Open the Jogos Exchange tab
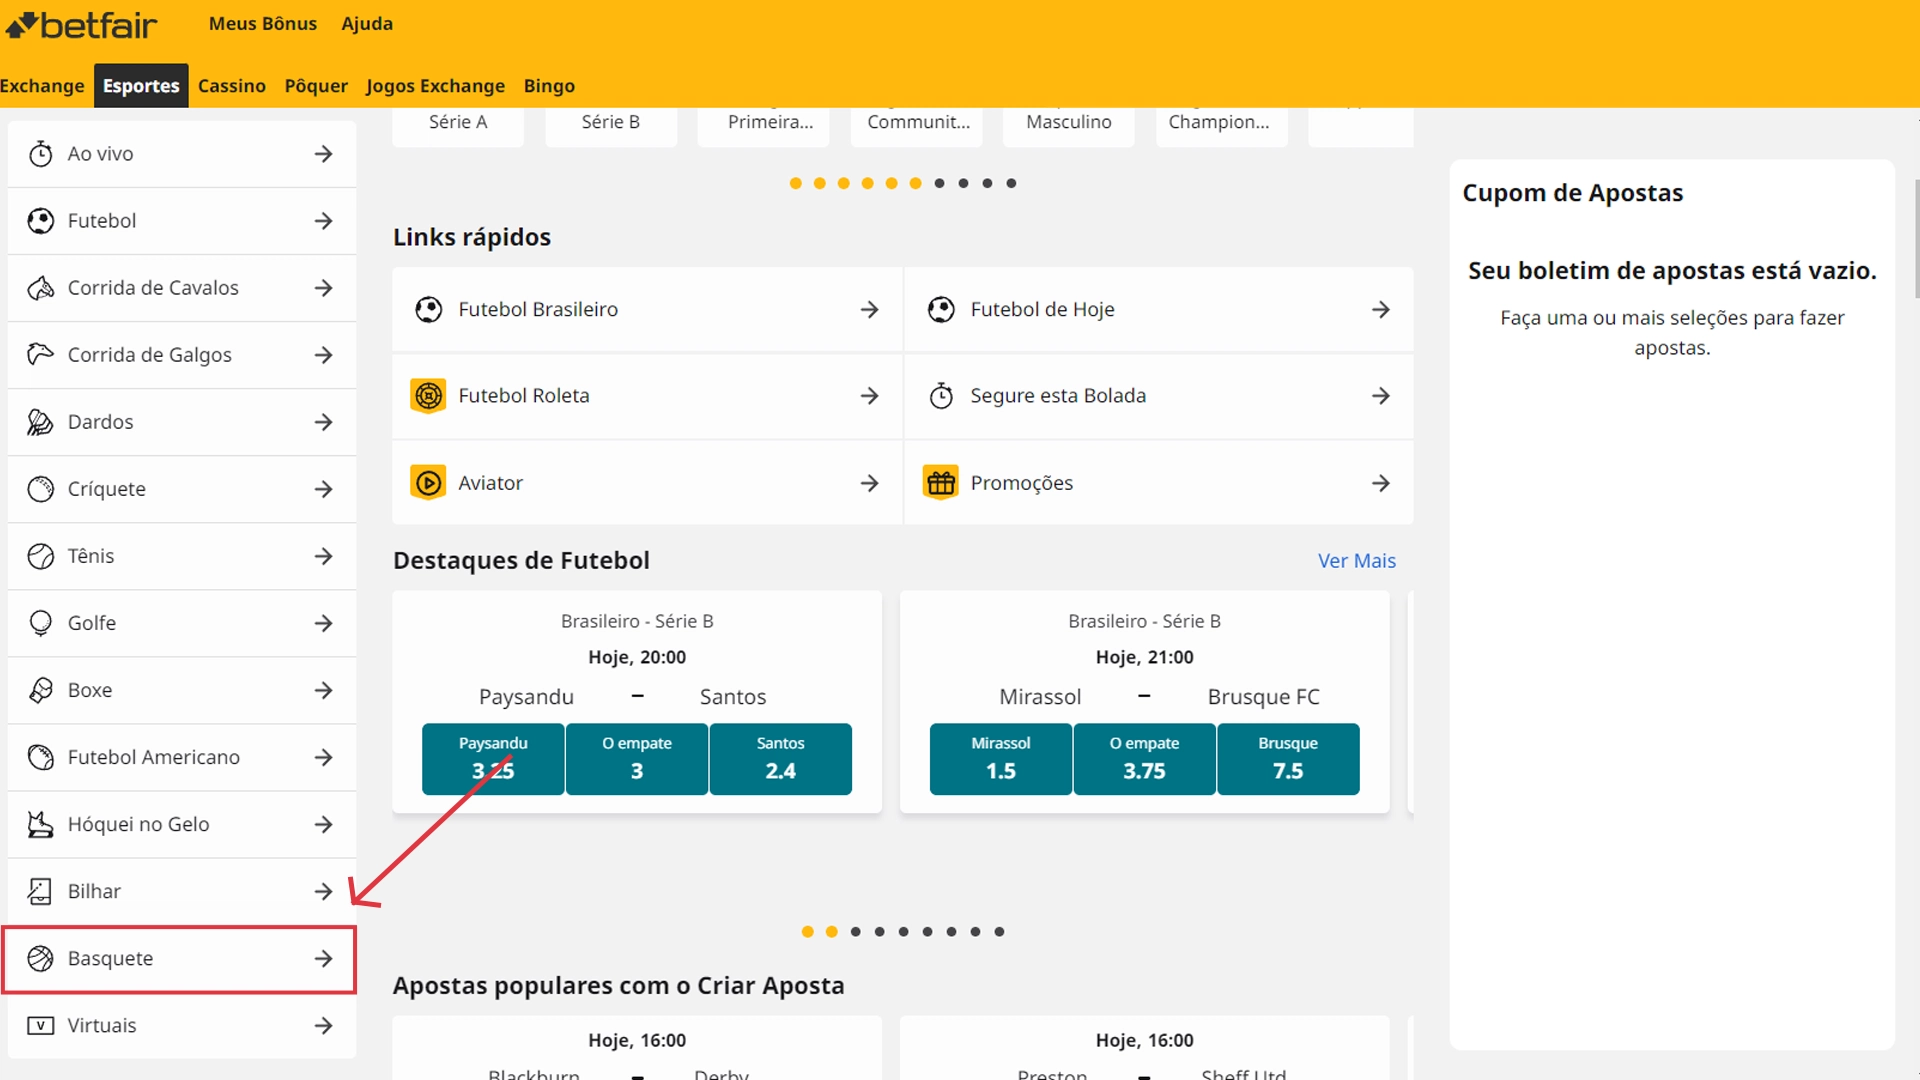Screen dimensions: 1920x1080 435,86
